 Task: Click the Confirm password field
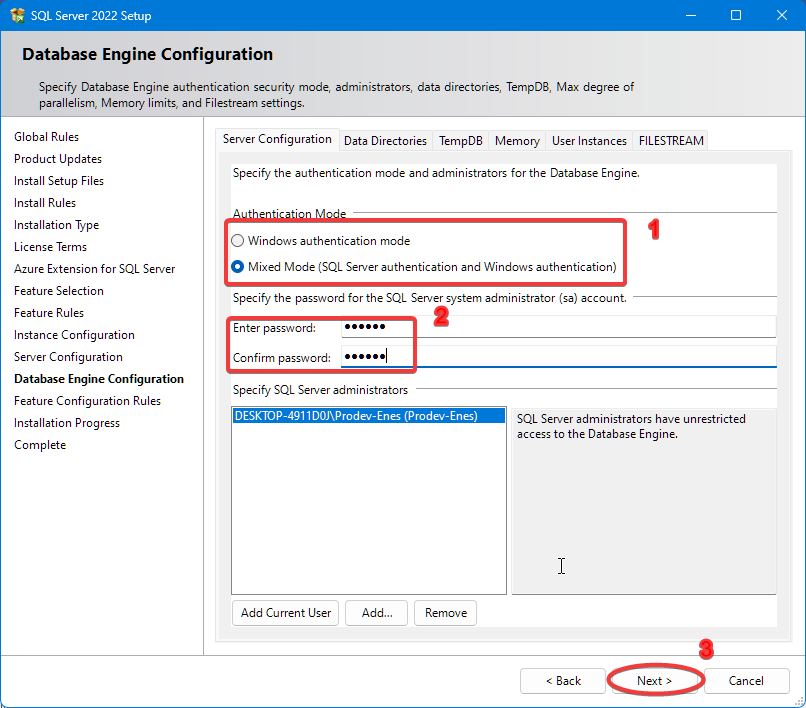point(559,357)
